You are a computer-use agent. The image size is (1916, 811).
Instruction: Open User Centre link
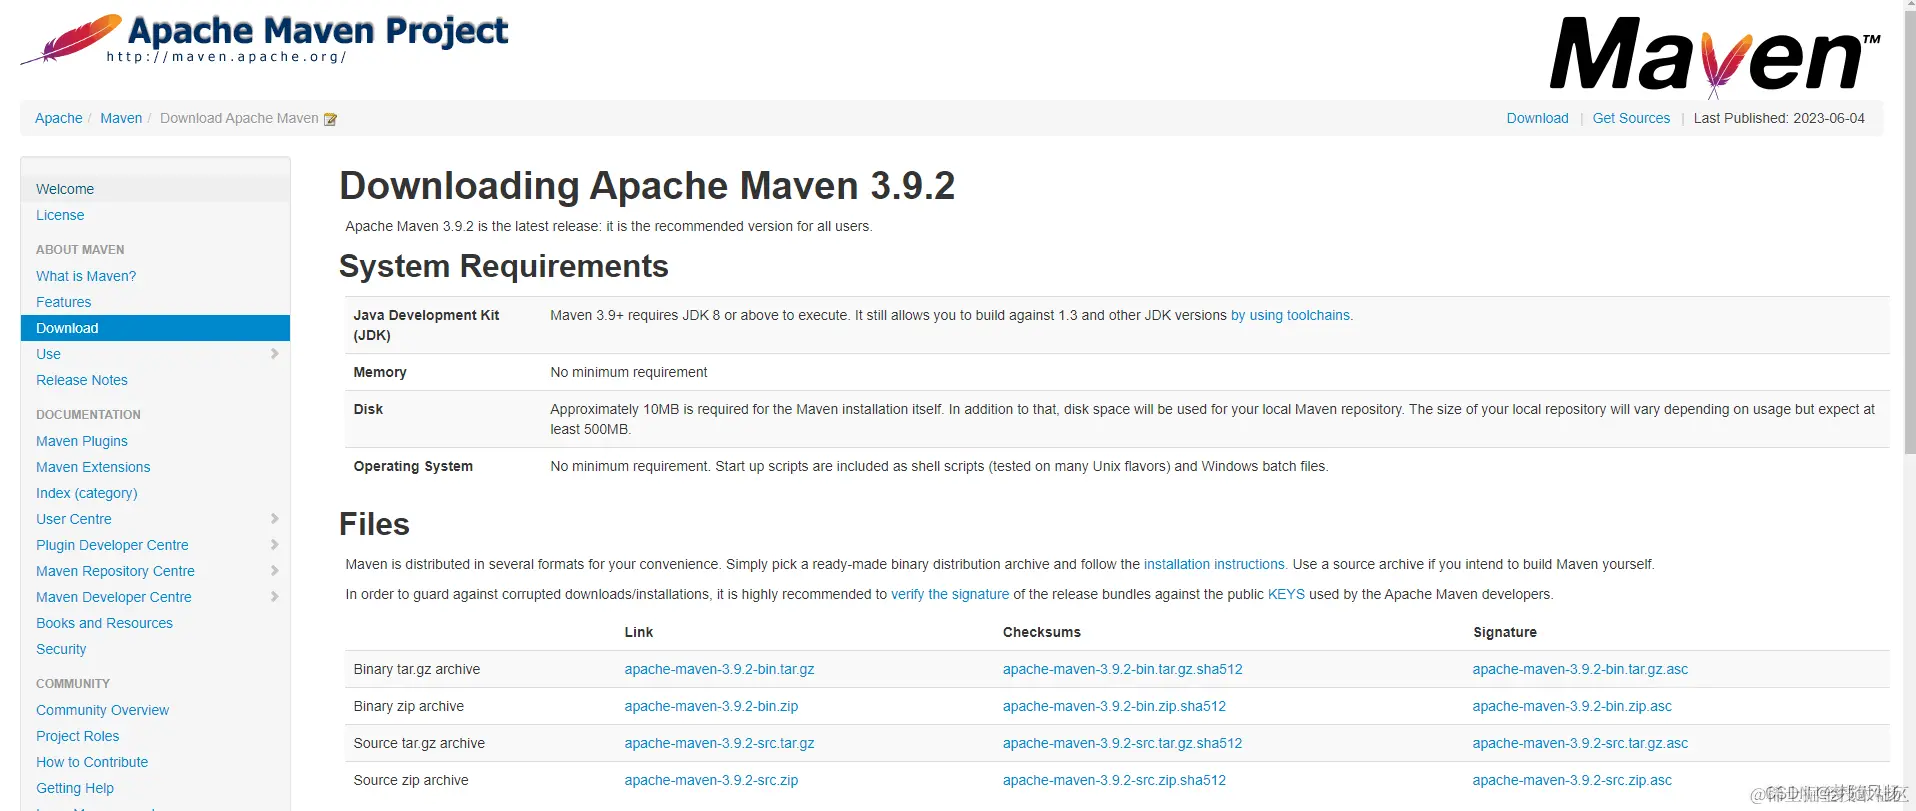coord(74,519)
